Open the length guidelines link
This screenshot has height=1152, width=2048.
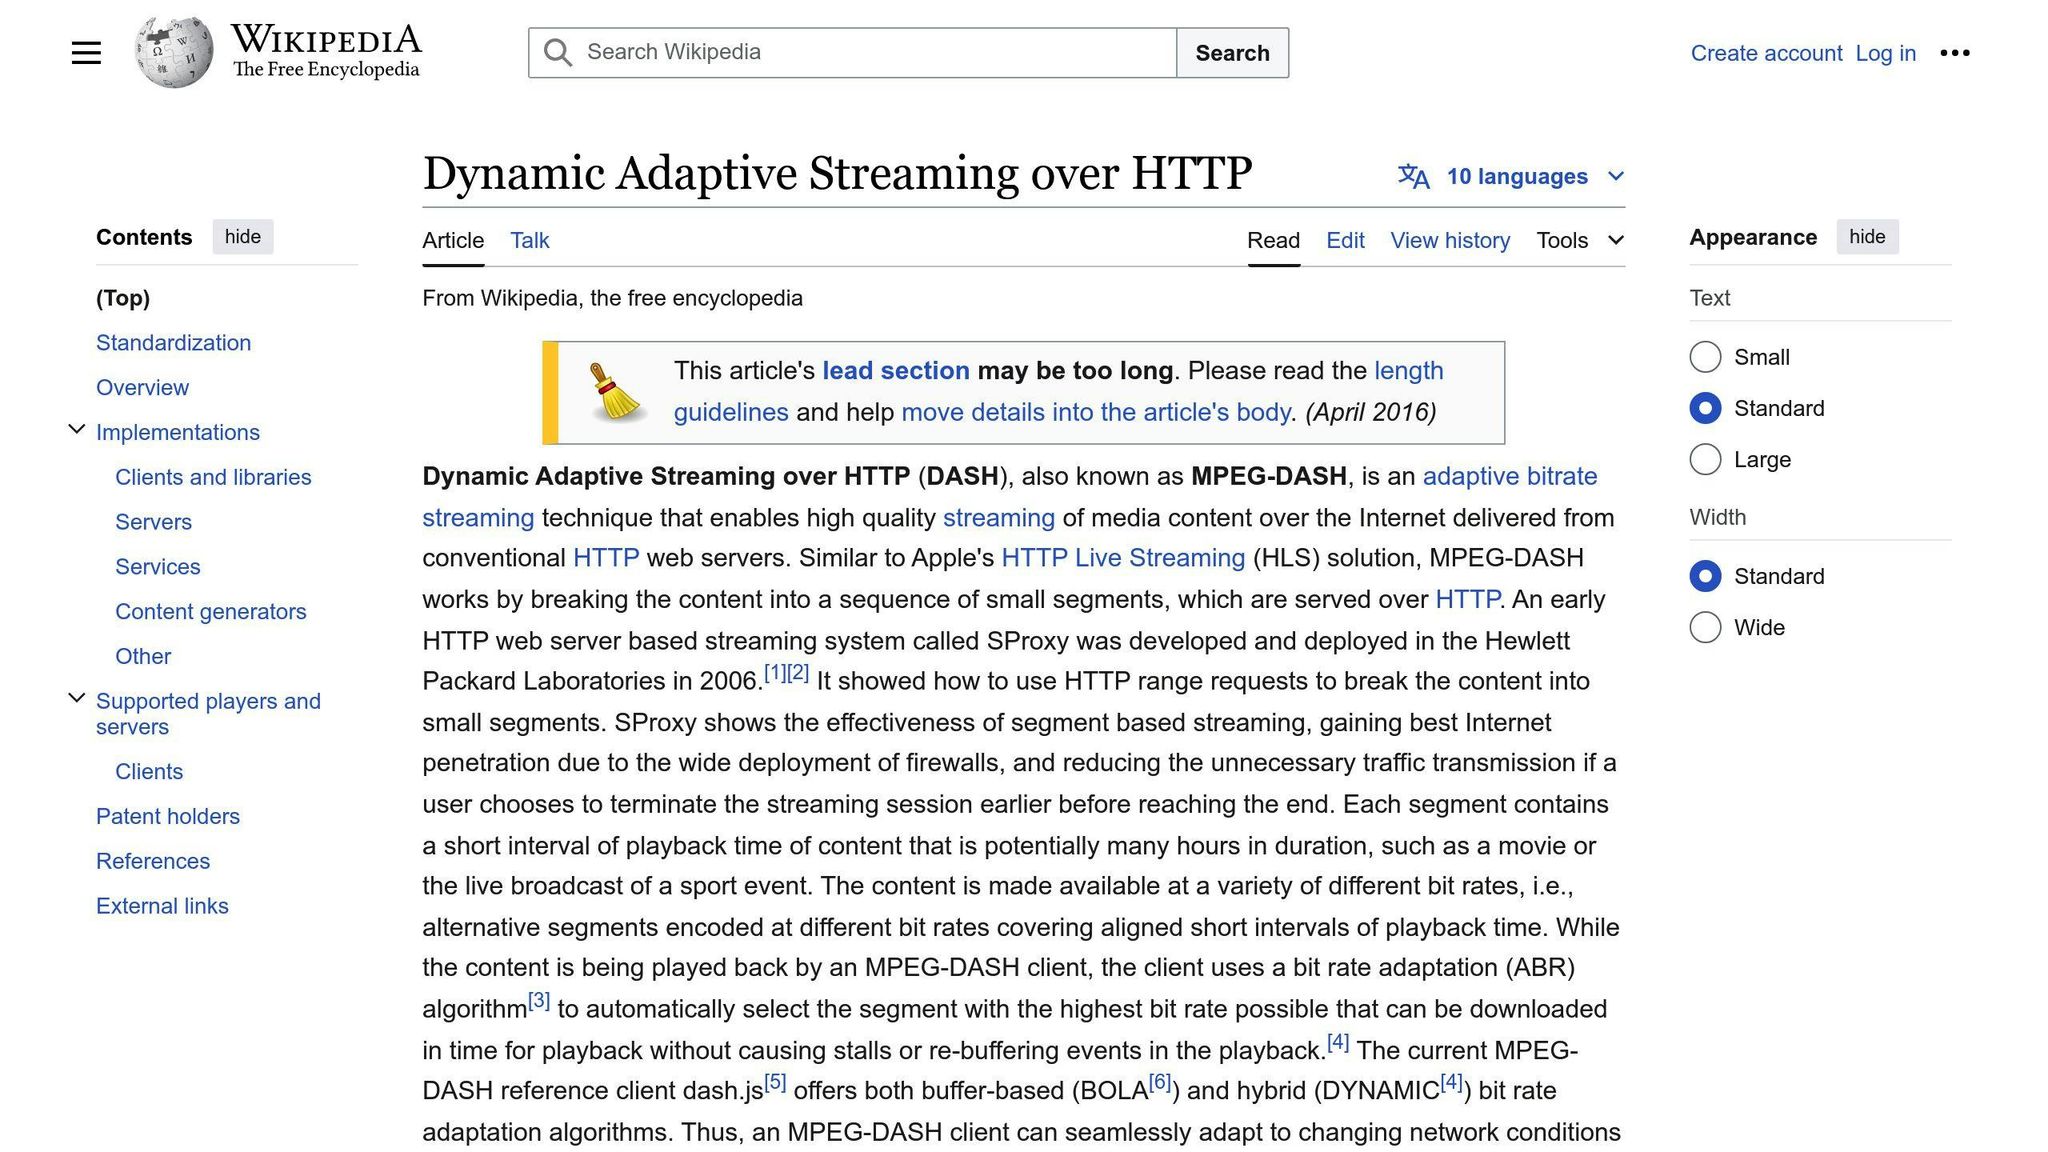(1409, 371)
